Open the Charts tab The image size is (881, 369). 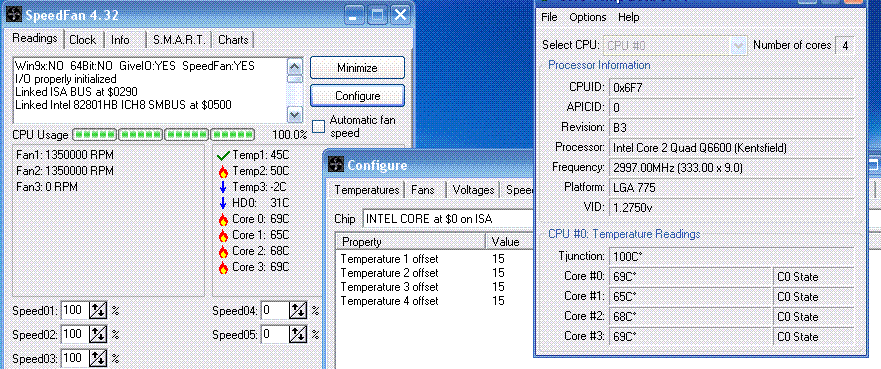(233, 40)
